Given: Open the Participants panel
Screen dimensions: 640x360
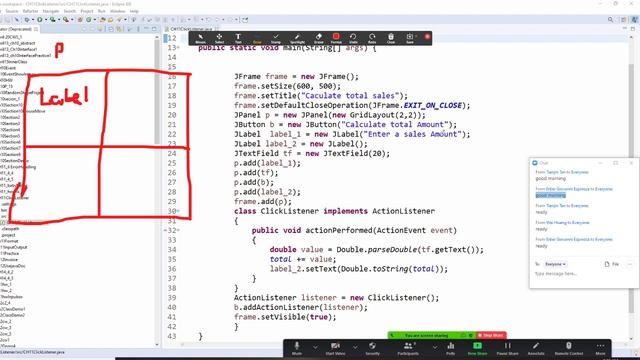Looking at the screenshot, I should point(408,348).
